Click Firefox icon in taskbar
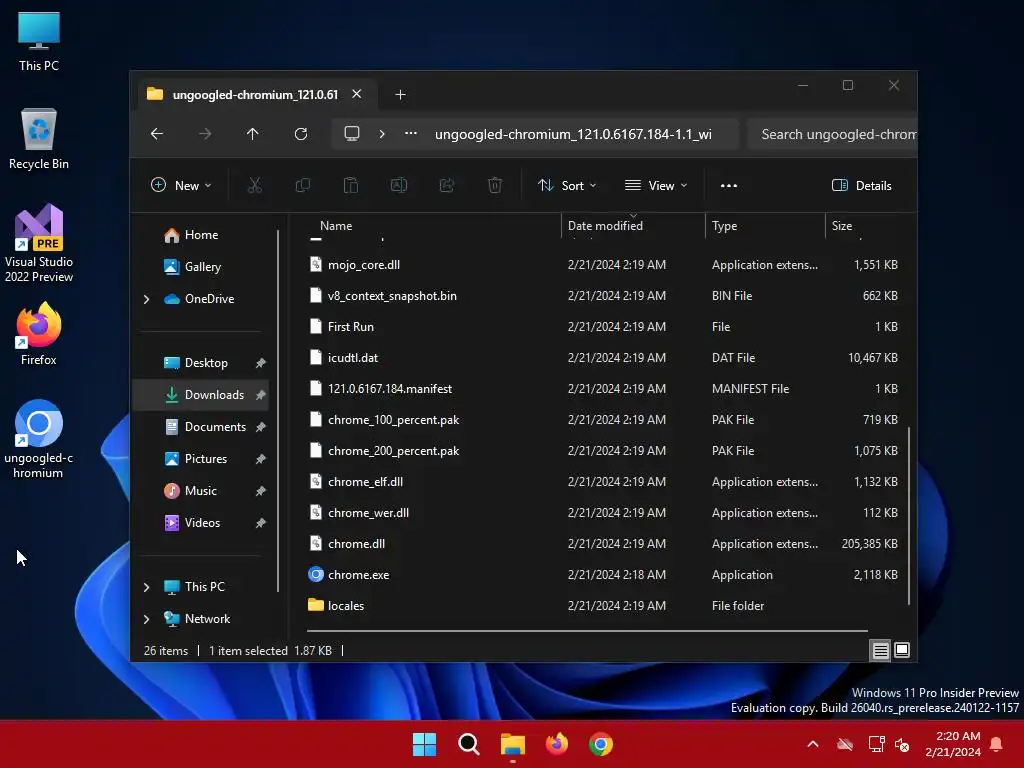The height and width of the screenshot is (768, 1024). click(556, 744)
